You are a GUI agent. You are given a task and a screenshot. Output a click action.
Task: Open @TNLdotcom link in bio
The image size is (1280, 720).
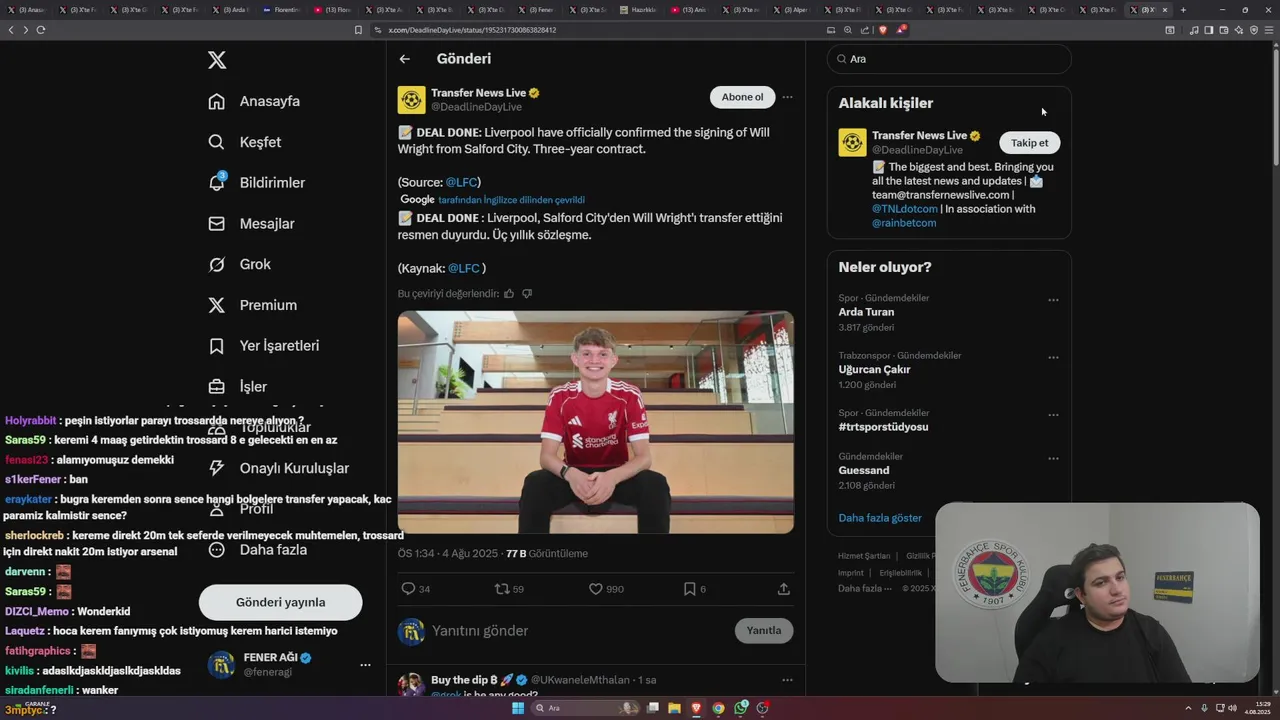[905, 209]
